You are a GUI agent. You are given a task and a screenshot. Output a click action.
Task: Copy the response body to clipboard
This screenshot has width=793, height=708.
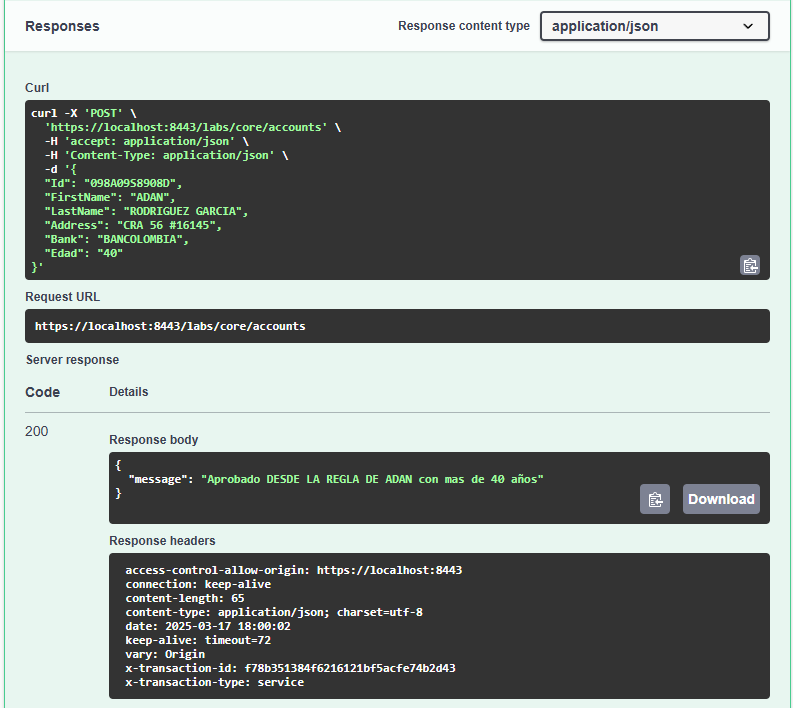[654, 499]
